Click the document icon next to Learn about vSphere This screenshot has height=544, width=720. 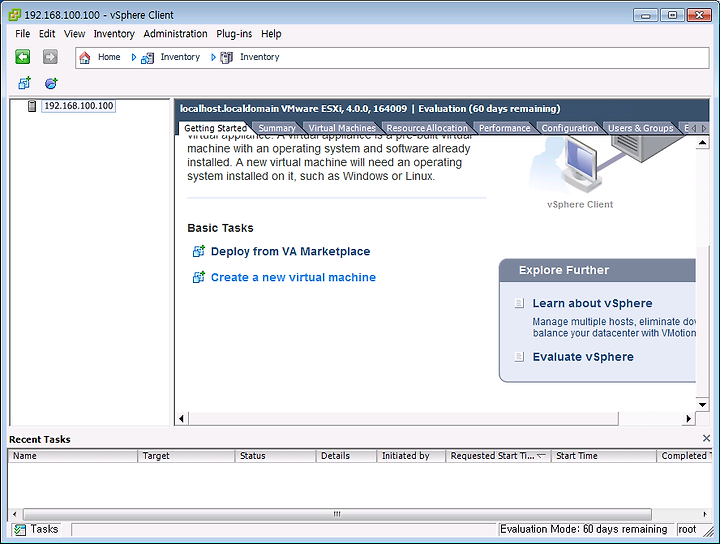coord(519,303)
